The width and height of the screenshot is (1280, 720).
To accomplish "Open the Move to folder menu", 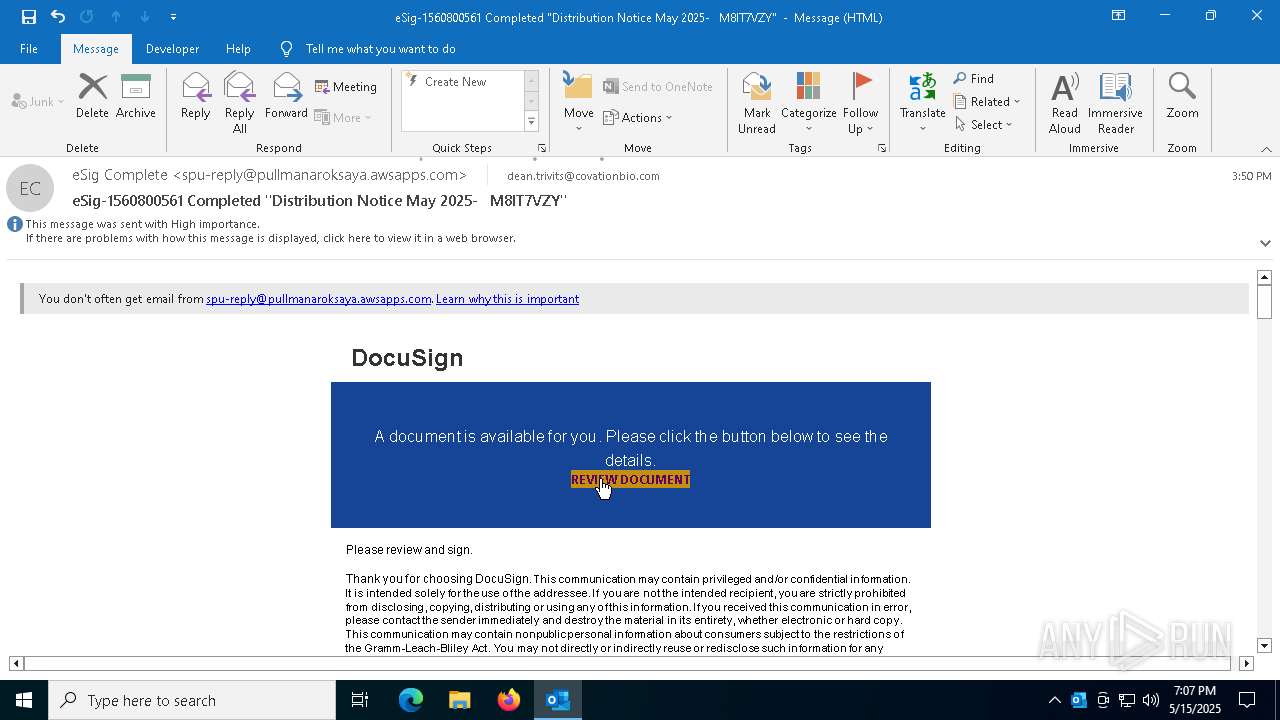I will point(578,103).
